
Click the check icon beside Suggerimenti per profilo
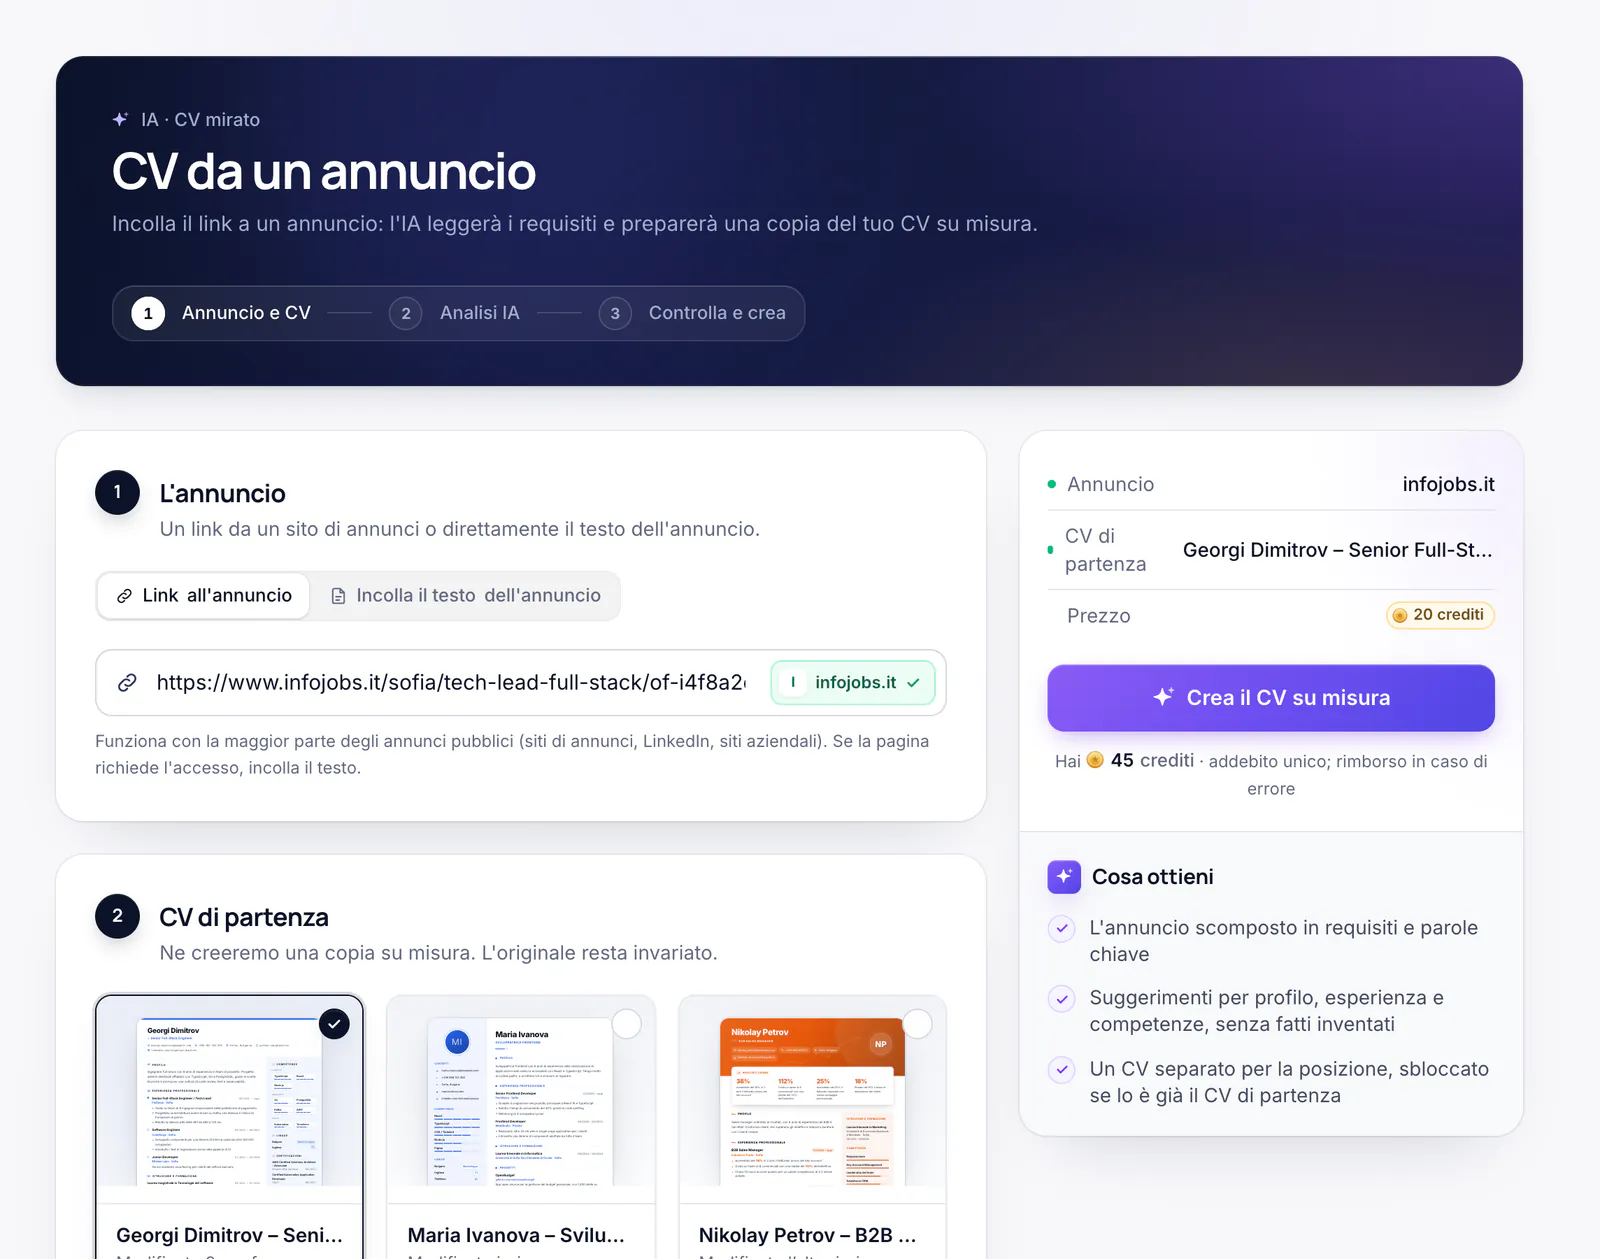(x=1062, y=998)
